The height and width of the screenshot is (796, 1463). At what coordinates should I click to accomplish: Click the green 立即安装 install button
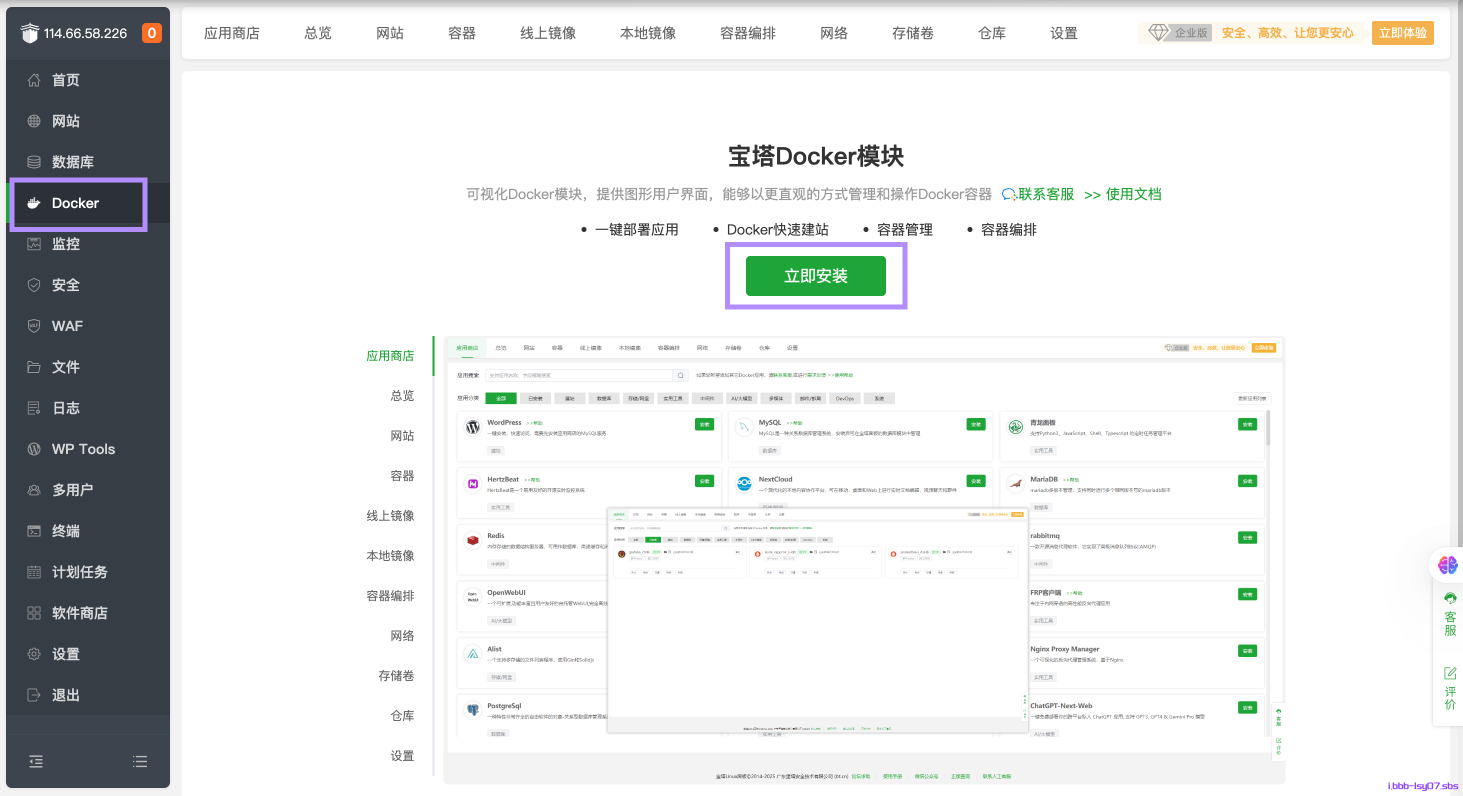pos(816,276)
